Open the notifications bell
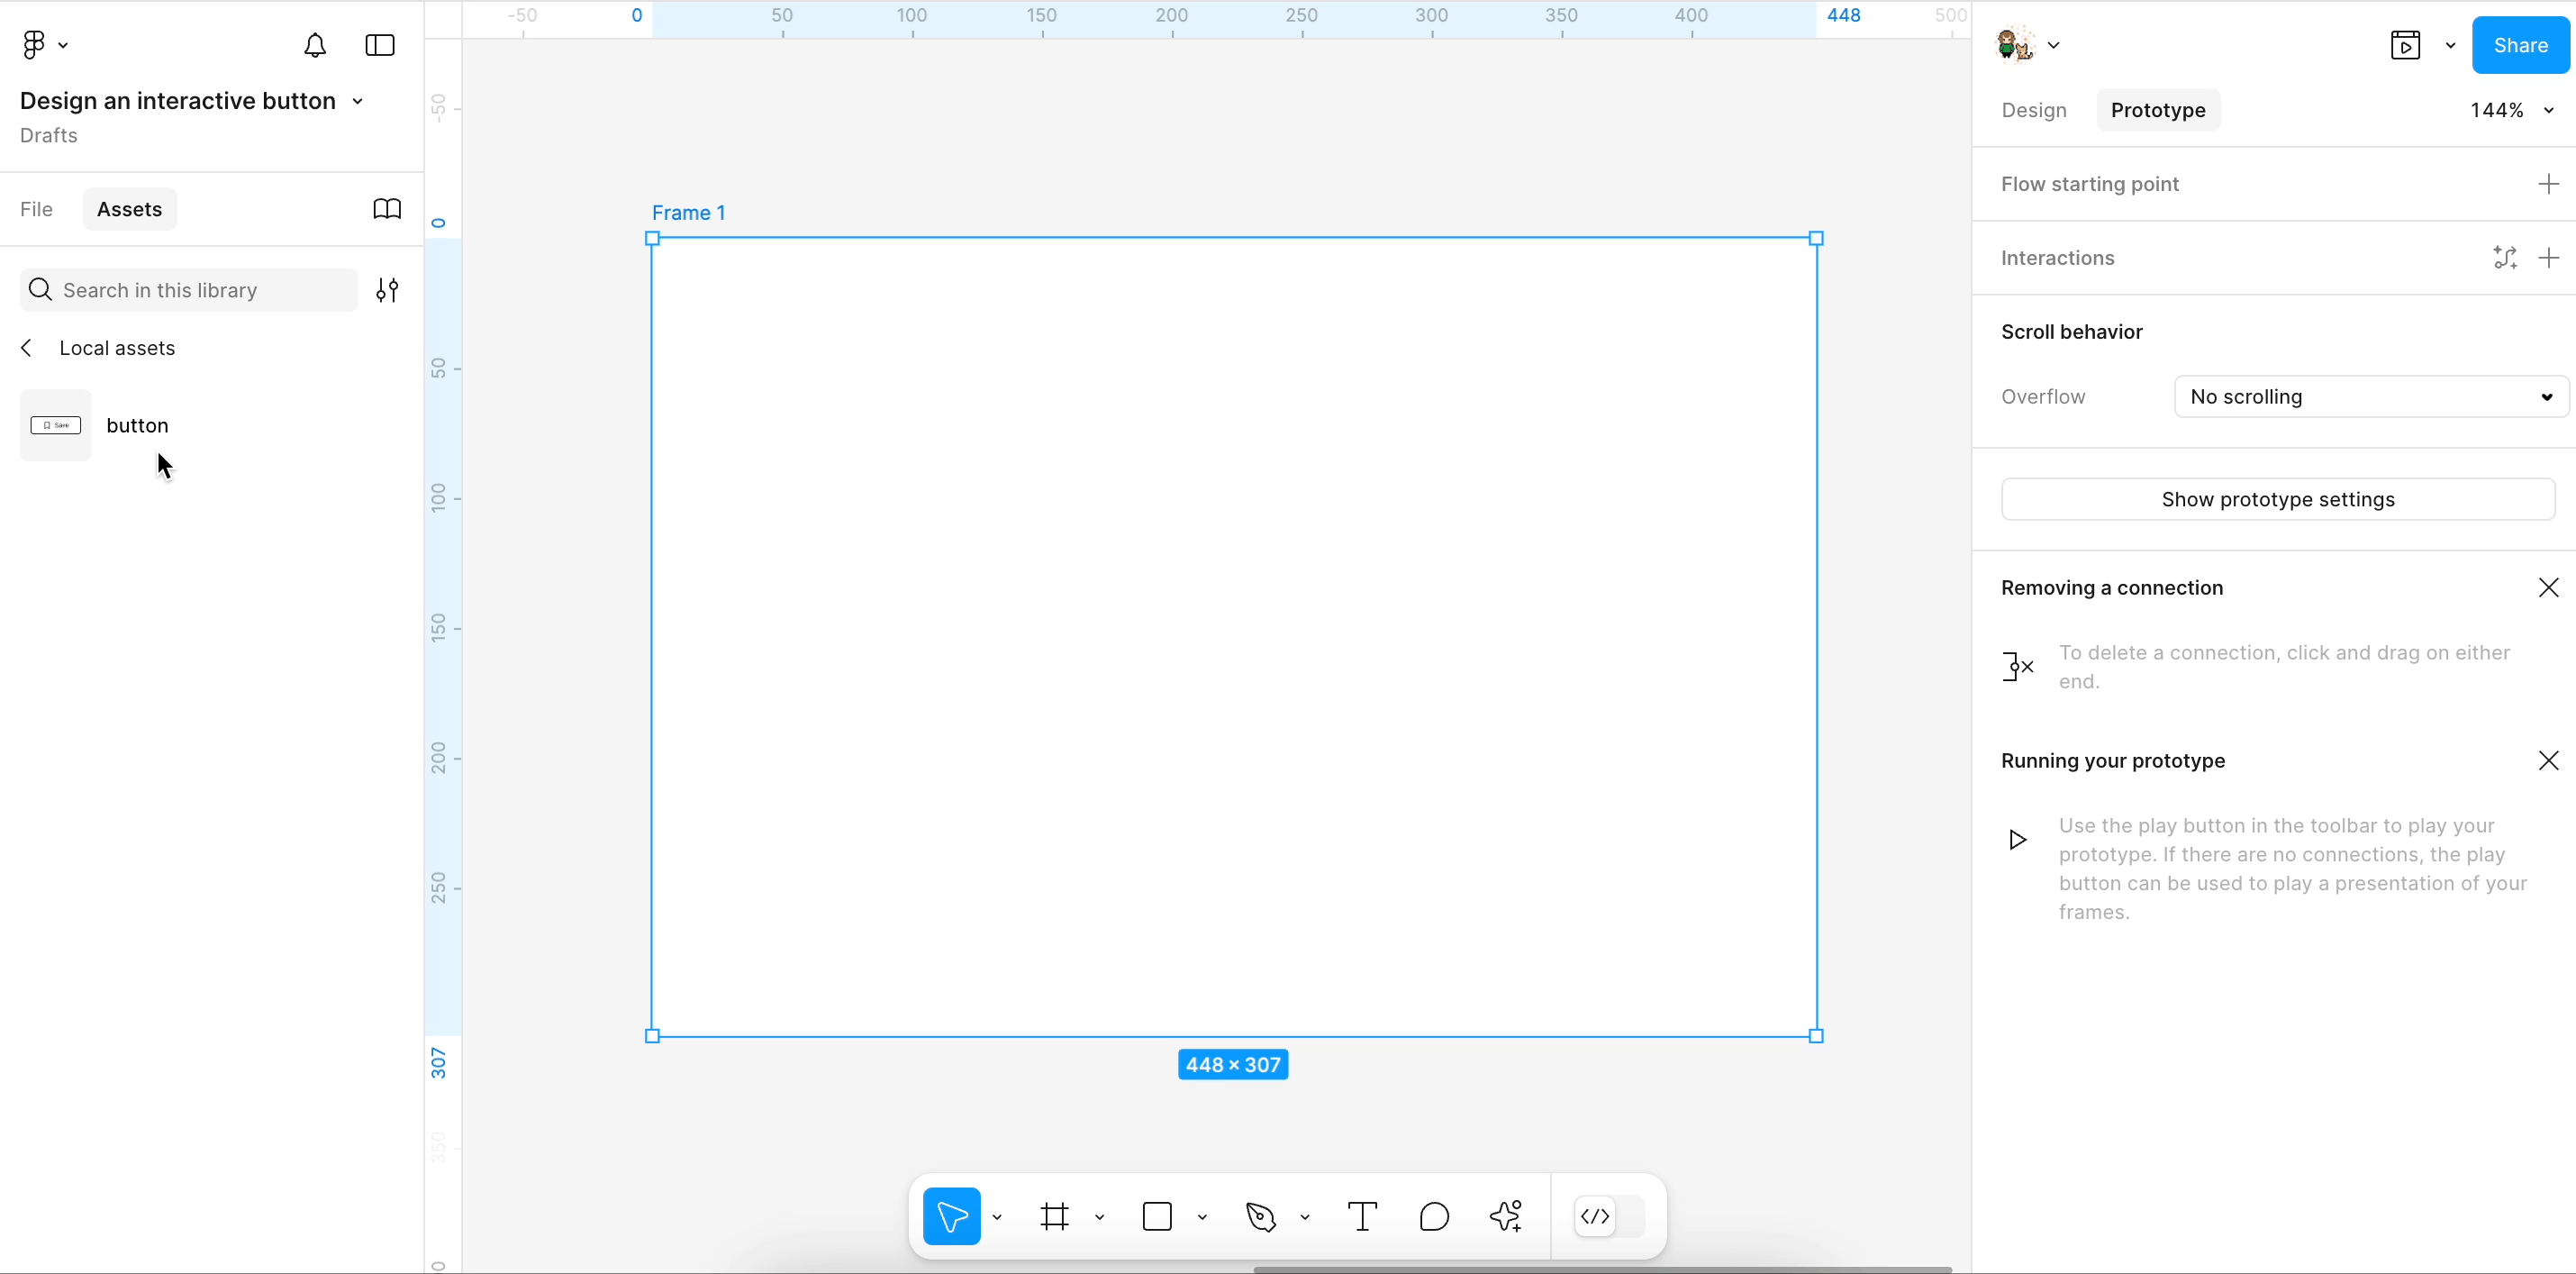Viewport: 2576px width, 1274px height. coord(315,45)
